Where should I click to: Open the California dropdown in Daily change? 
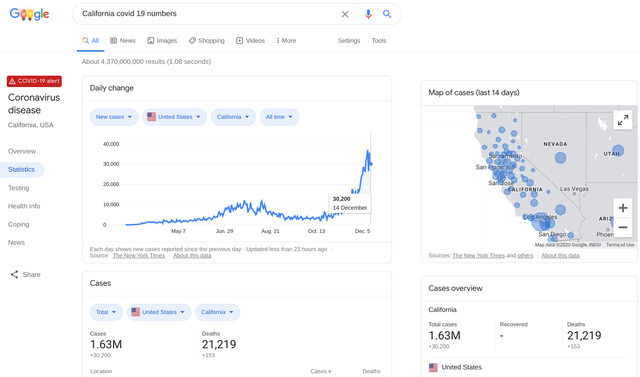[233, 117]
